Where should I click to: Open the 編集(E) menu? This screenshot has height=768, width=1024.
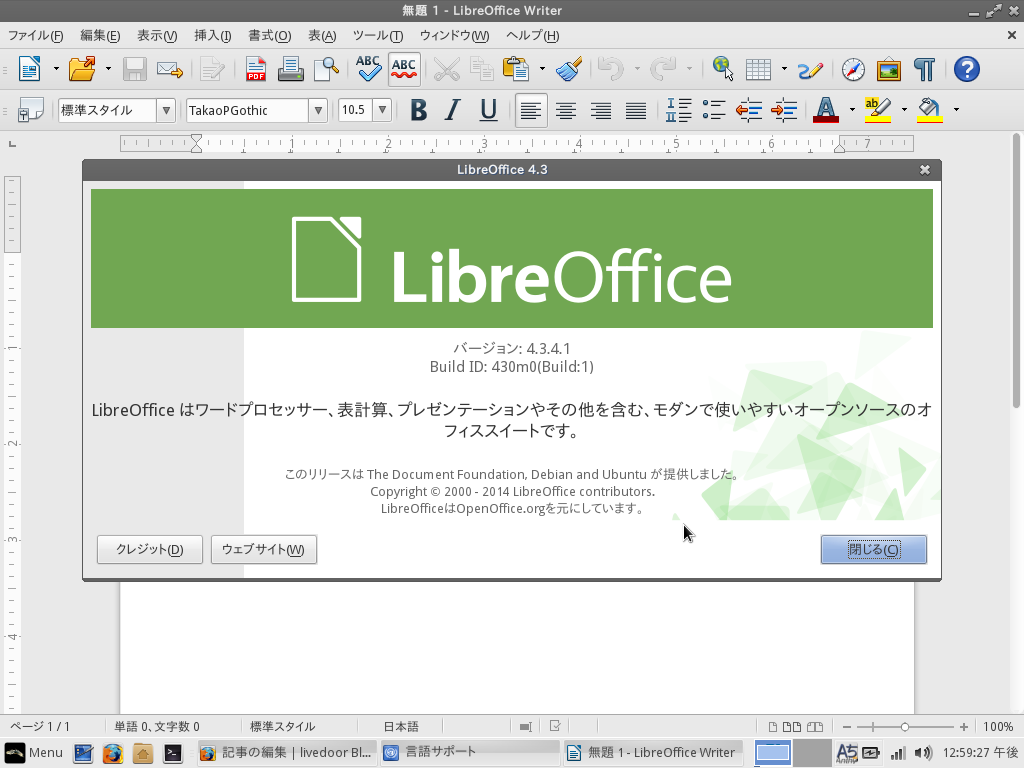[x=100, y=35]
